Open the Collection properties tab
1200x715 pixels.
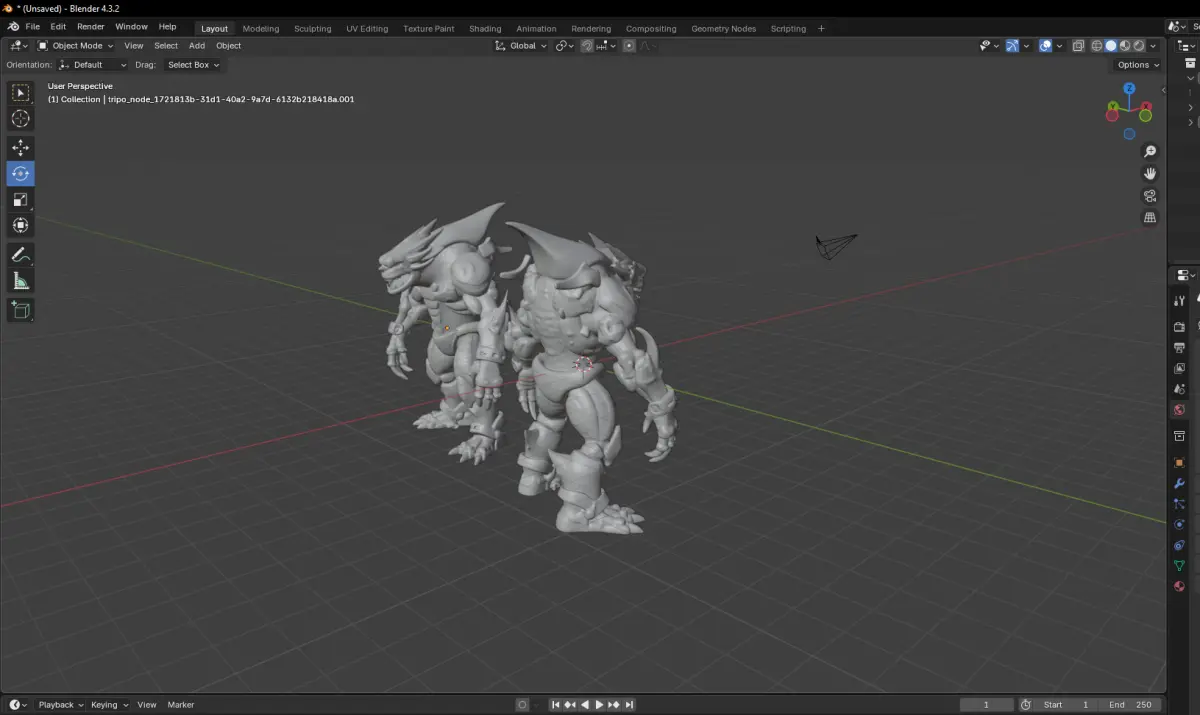click(1179, 436)
